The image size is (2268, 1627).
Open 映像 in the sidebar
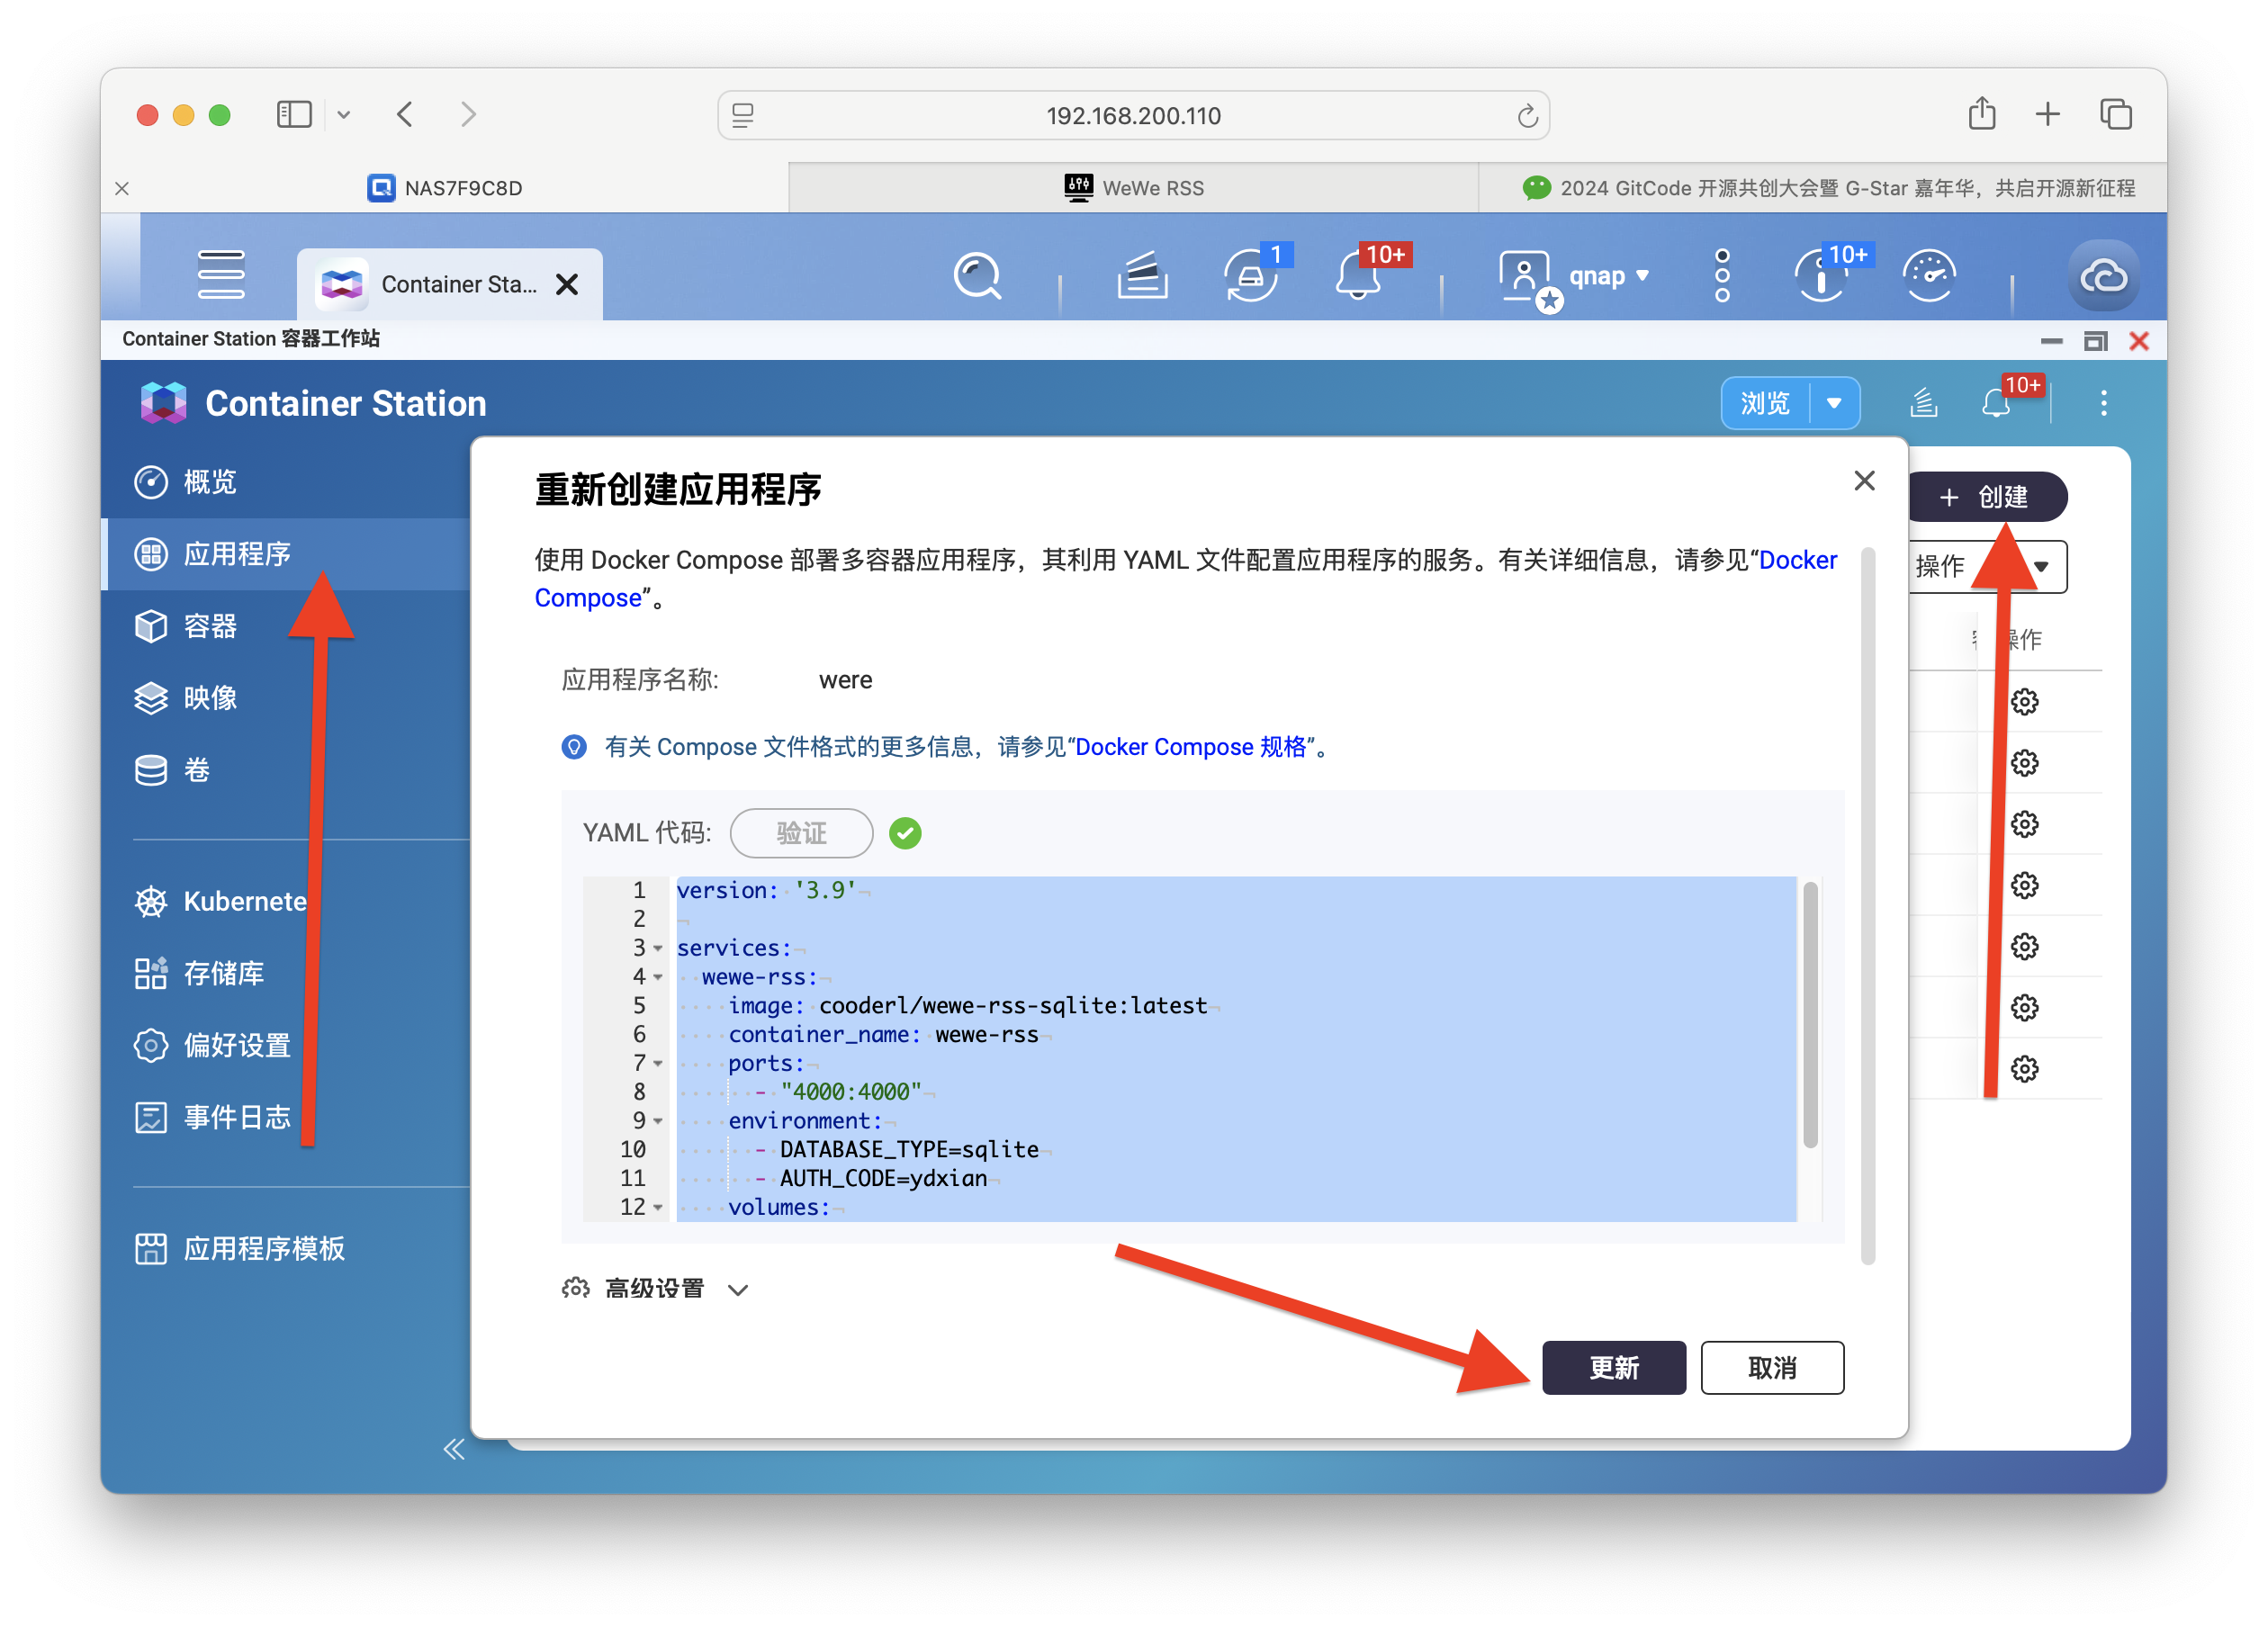[286, 698]
